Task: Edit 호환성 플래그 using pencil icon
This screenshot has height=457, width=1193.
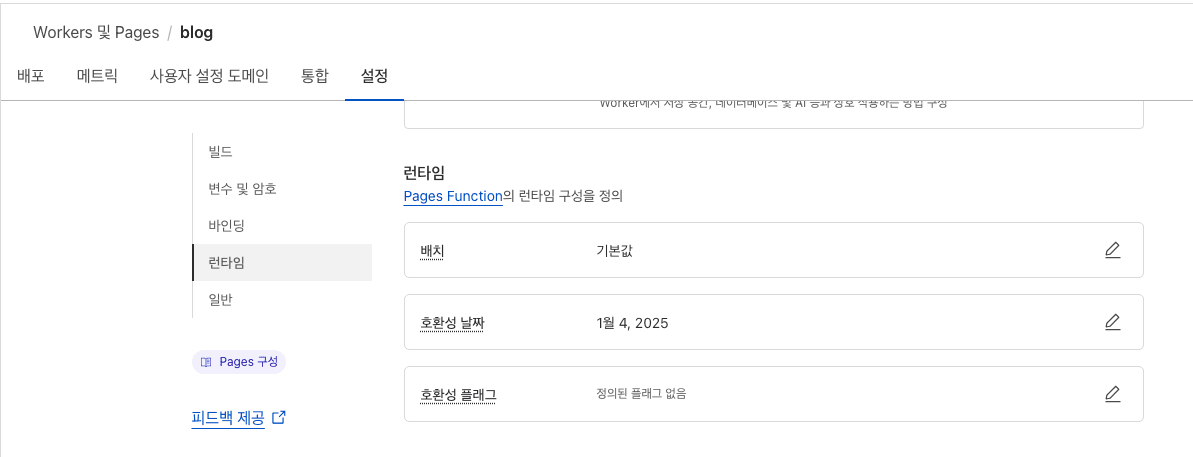Action: 1112,394
